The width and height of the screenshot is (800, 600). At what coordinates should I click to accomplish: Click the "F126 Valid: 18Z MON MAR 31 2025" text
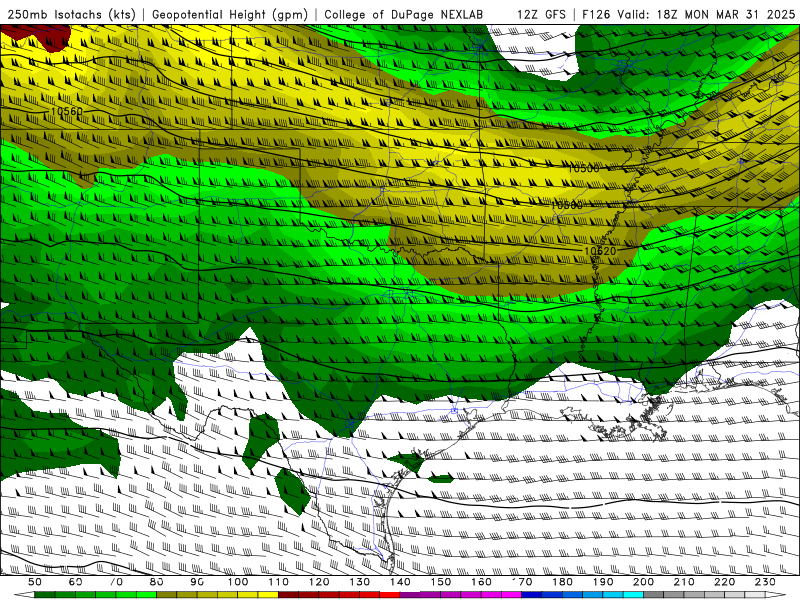[x=688, y=14]
